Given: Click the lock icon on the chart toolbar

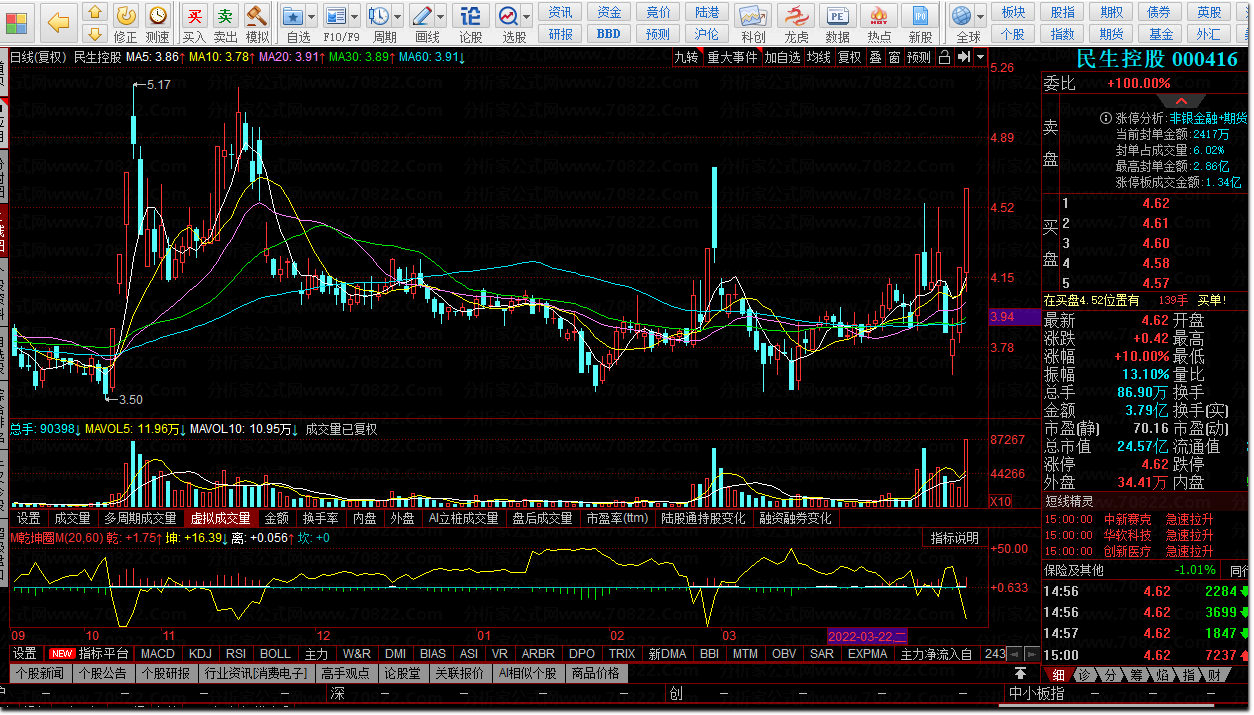Looking at the screenshot, I should 944,58.
